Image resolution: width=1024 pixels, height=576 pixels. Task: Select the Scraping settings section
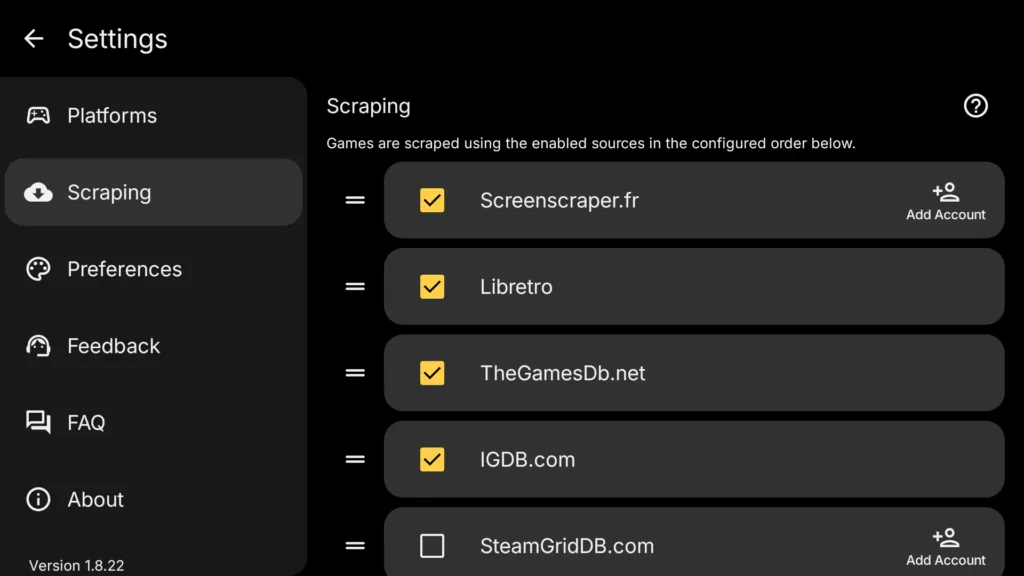(x=153, y=192)
